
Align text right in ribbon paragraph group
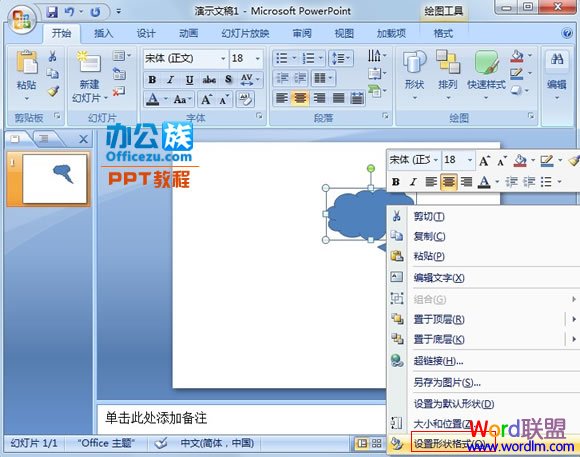tap(319, 98)
